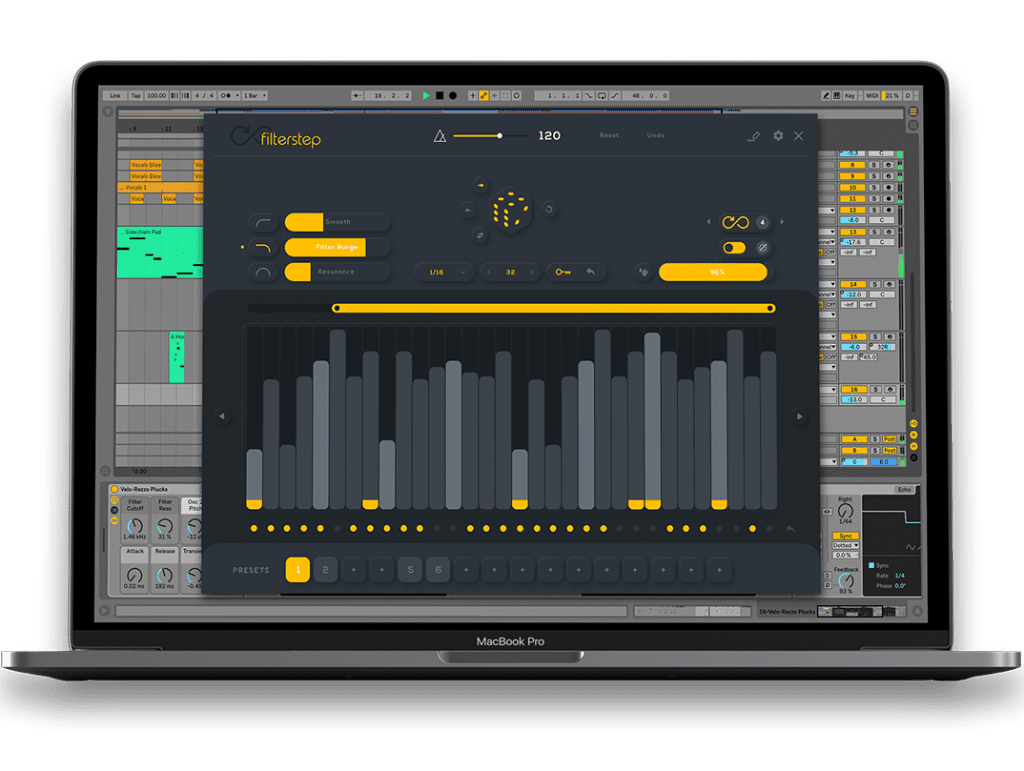Close the Filterstep plugin window
Screen dimensions: 1024x771
pyautogui.click(x=799, y=136)
